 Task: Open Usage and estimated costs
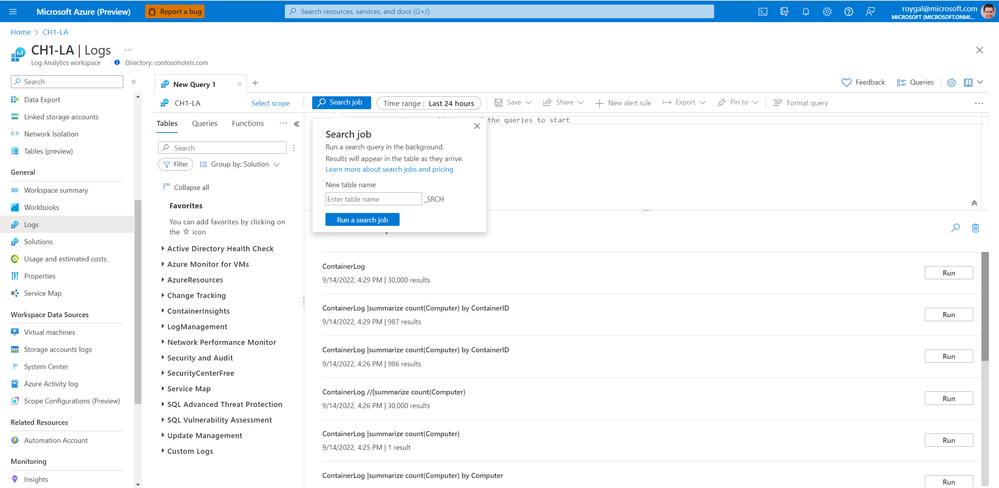click(x=67, y=259)
